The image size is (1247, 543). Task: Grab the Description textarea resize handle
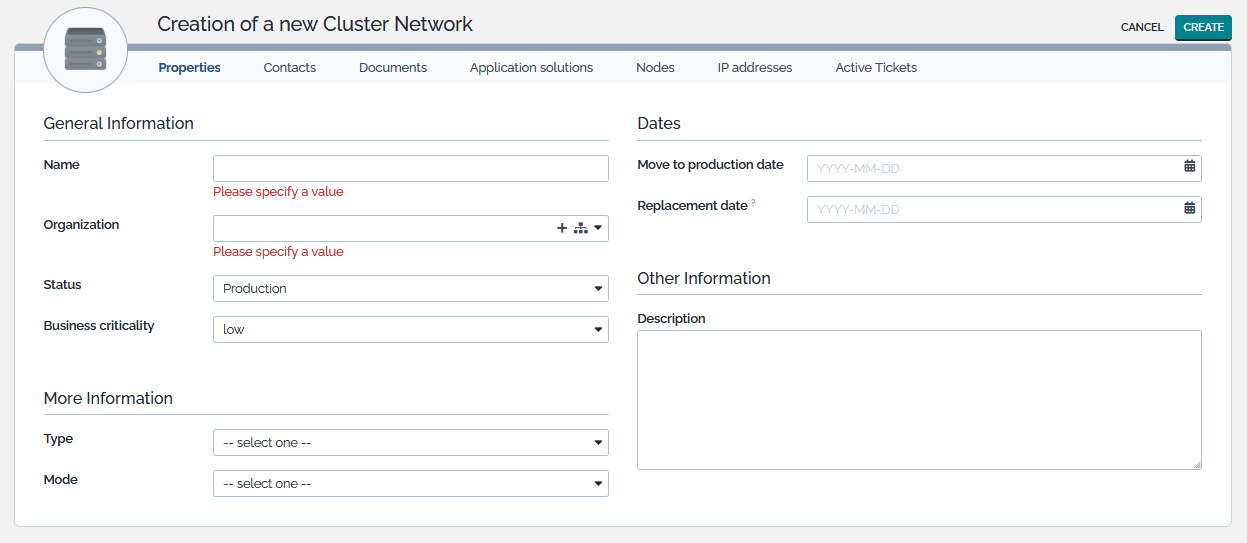[x=1196, y=464]
